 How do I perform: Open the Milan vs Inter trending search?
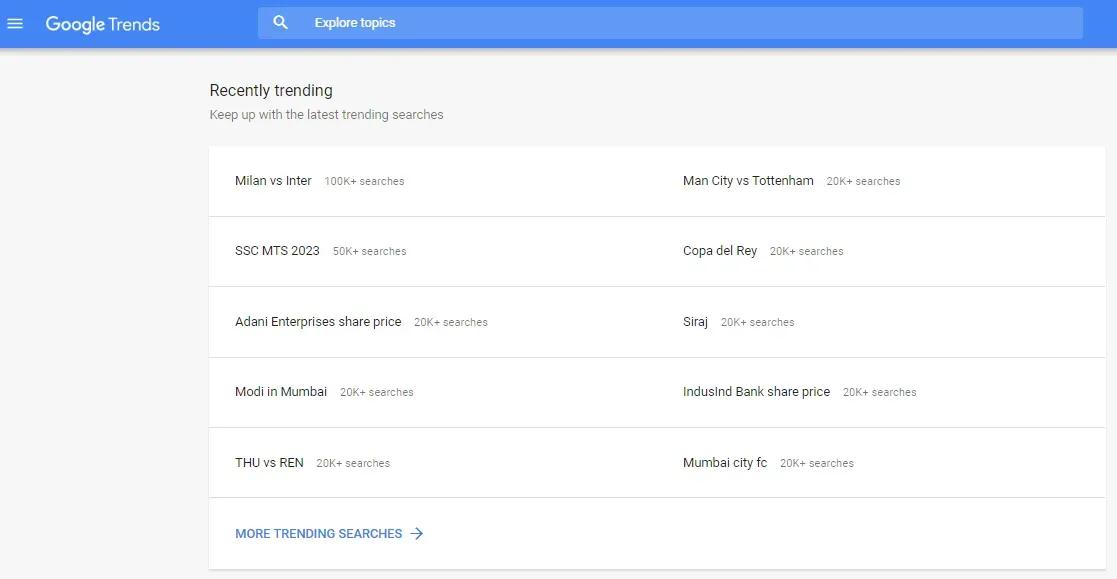(273, 181)
